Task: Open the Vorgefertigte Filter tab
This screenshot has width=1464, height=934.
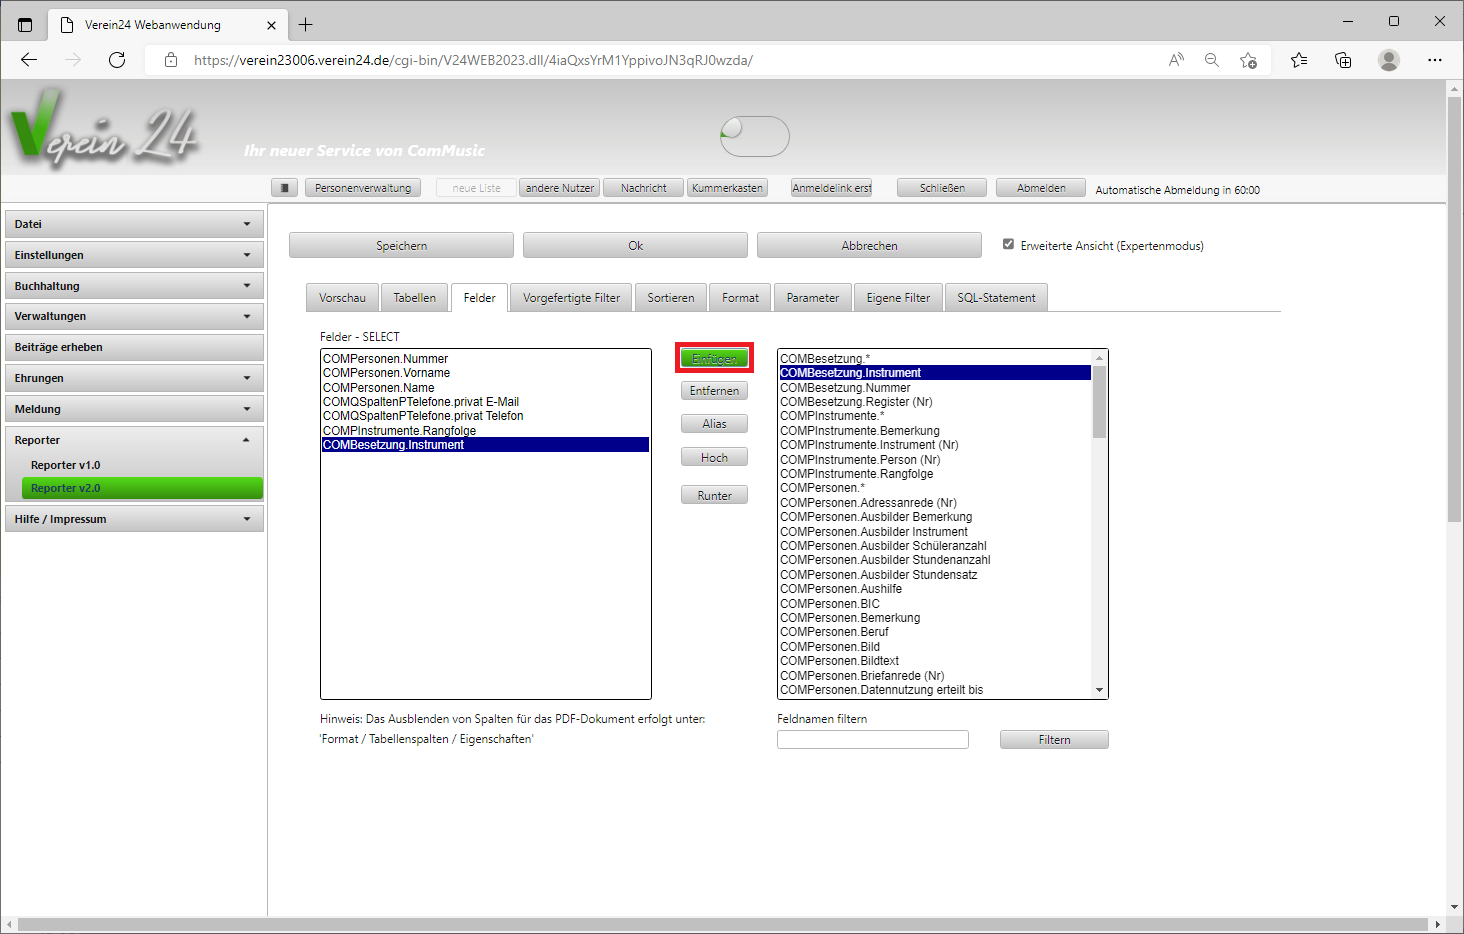Action: coord(571,298)
